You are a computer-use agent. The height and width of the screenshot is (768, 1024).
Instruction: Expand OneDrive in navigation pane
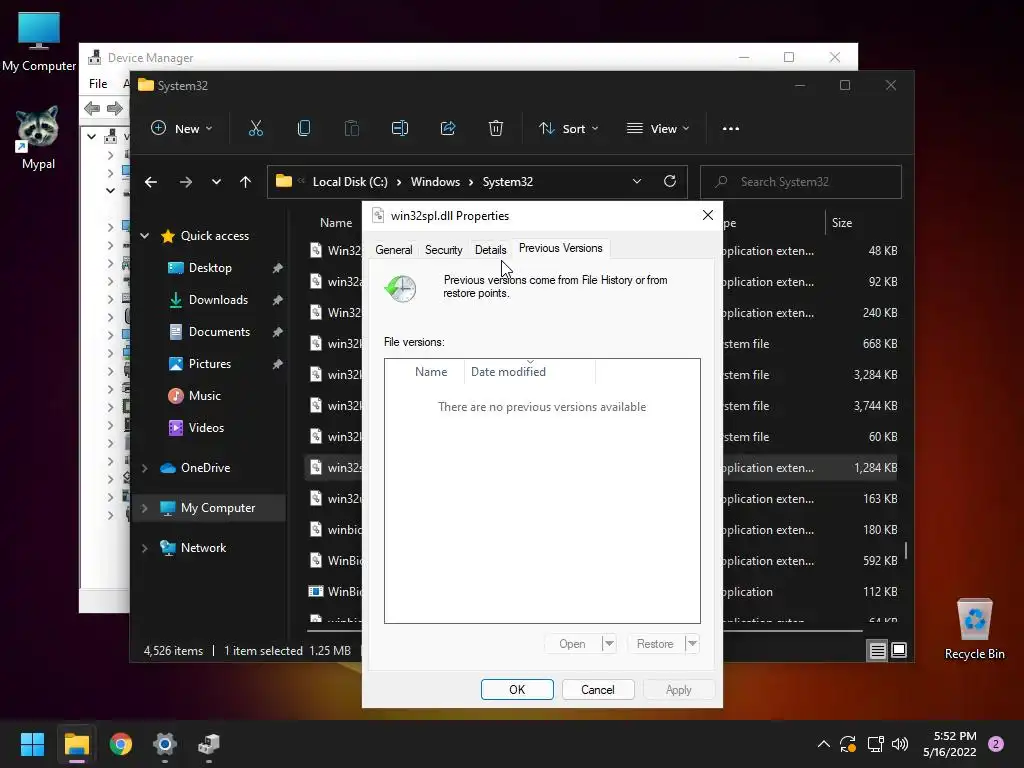click(145, 468)
